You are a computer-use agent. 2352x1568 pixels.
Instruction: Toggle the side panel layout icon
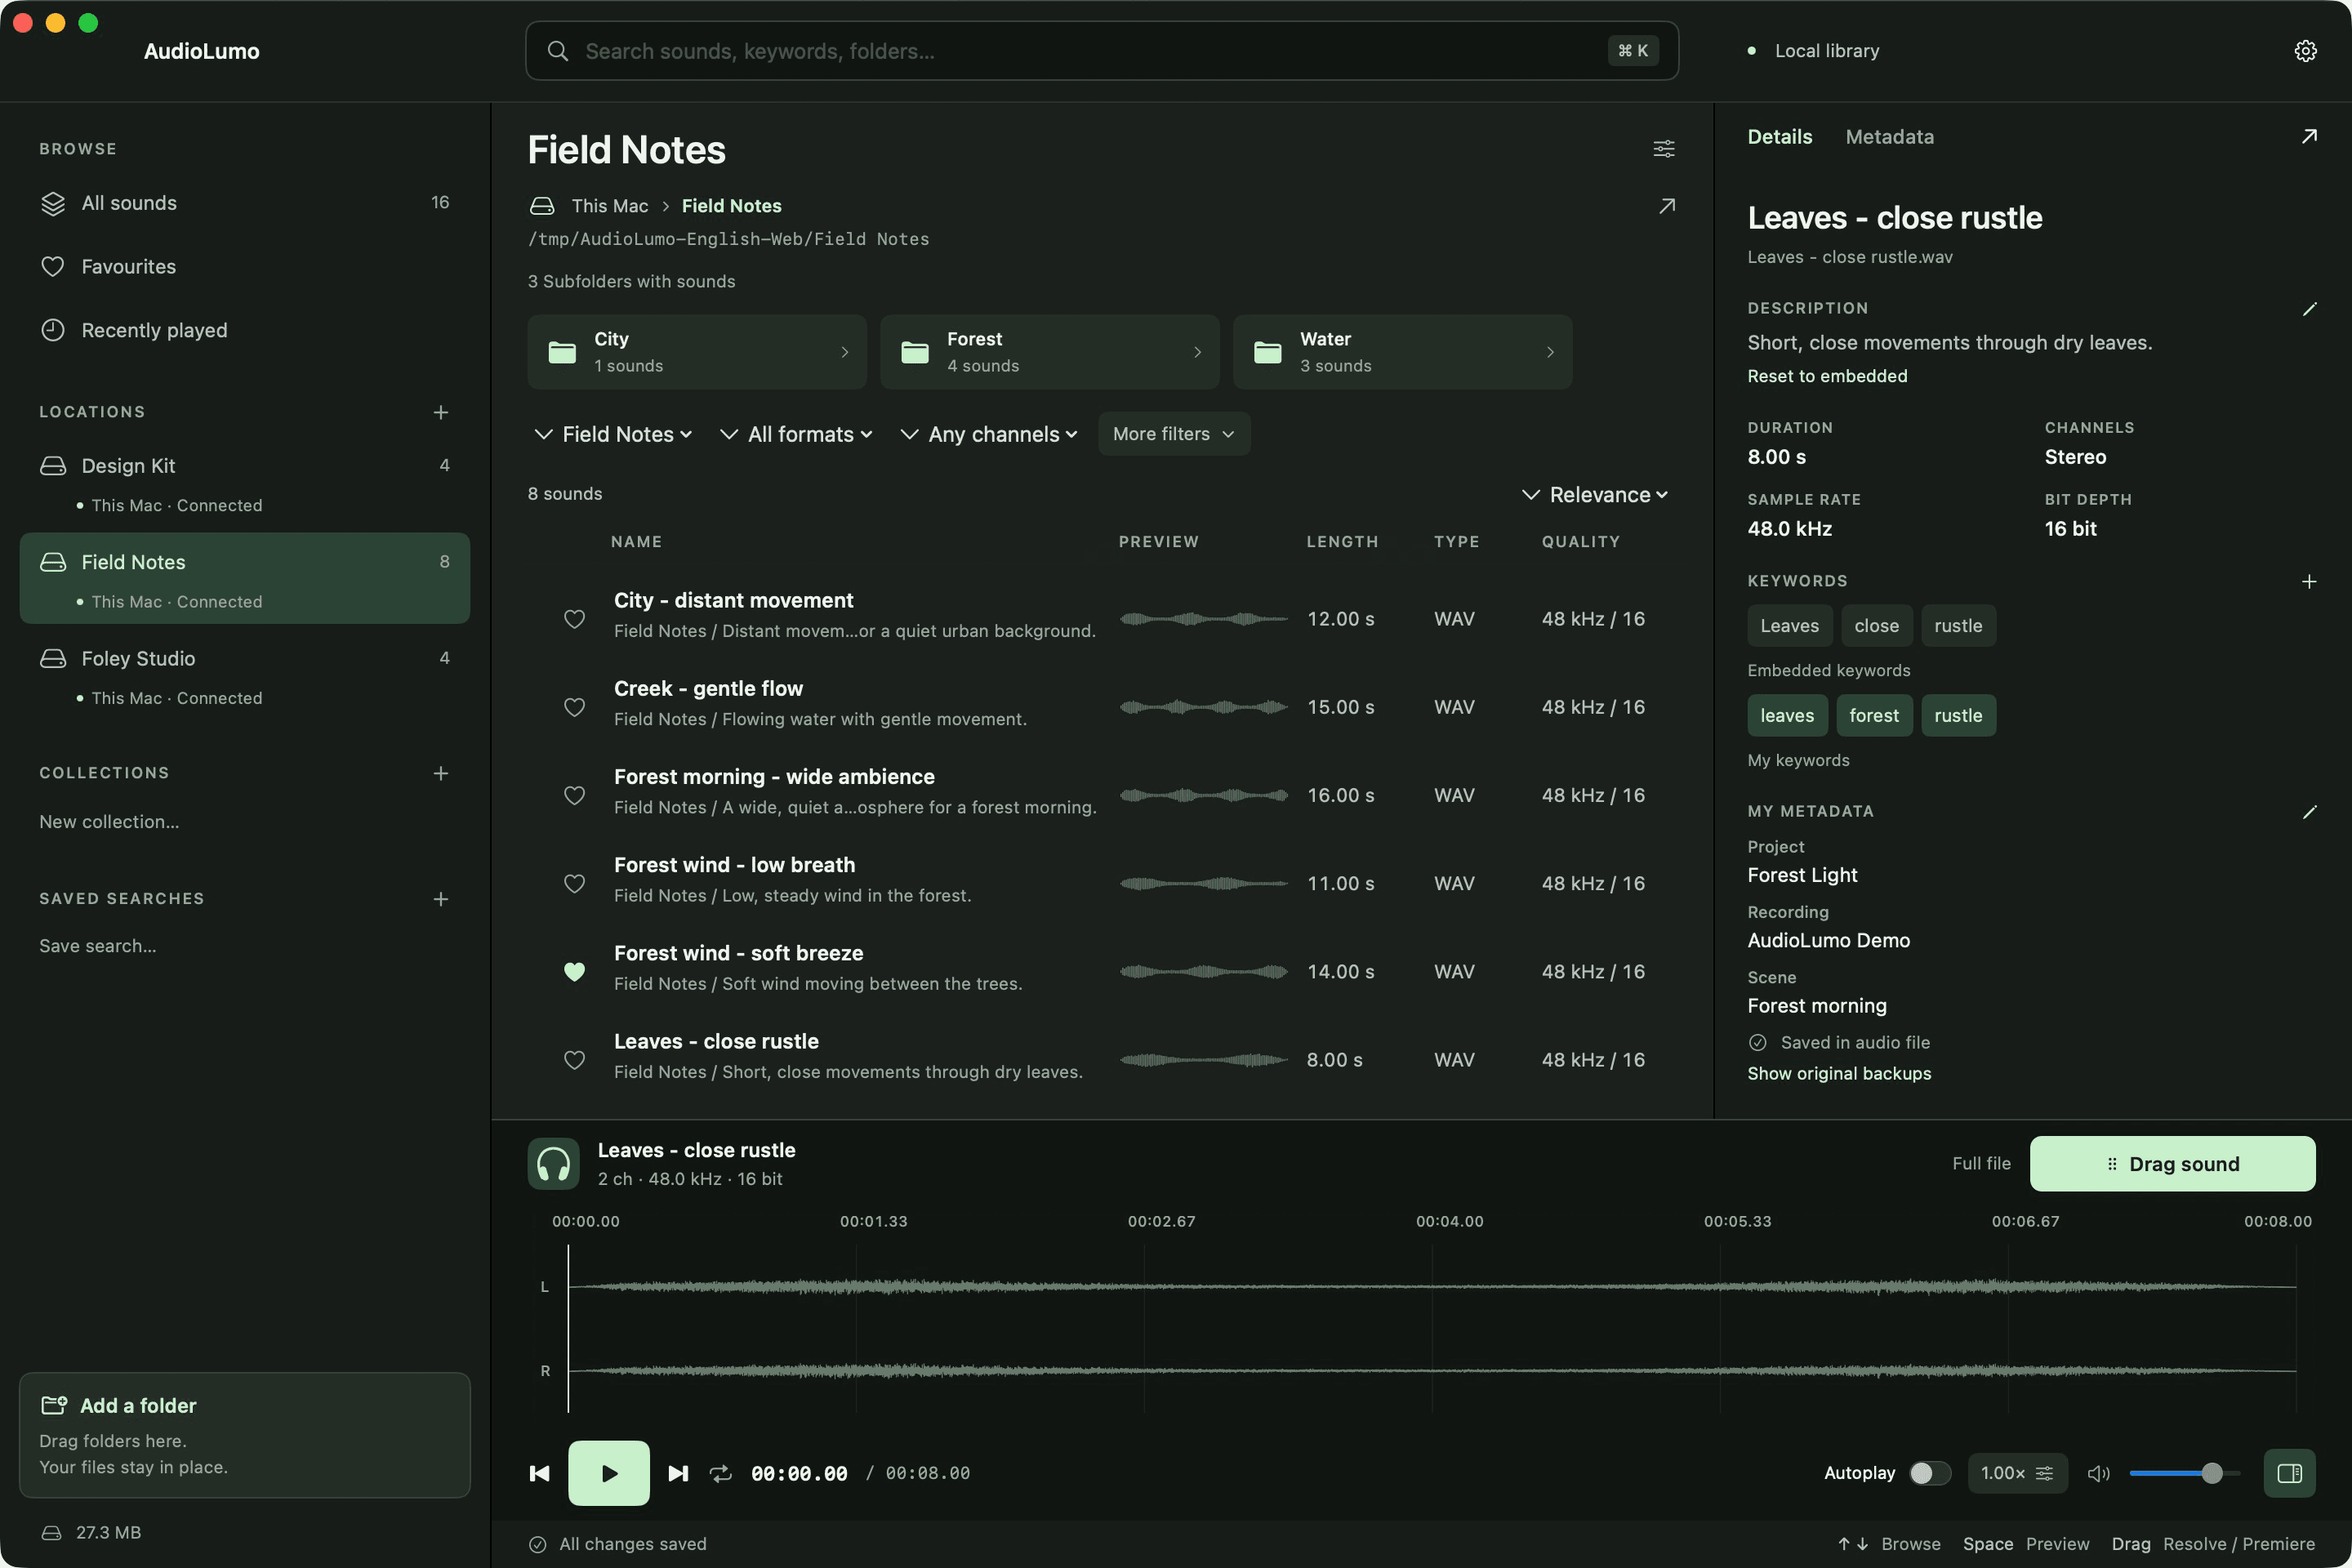point(2290,1473)
